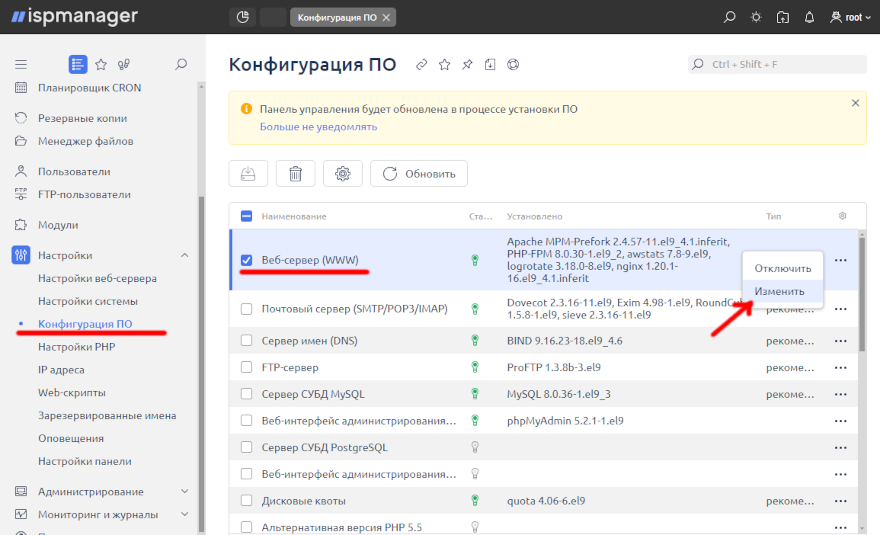Click the Больше не уведомлять link
Viewport: 880px width, 535px height.
(x=318, y=127)
